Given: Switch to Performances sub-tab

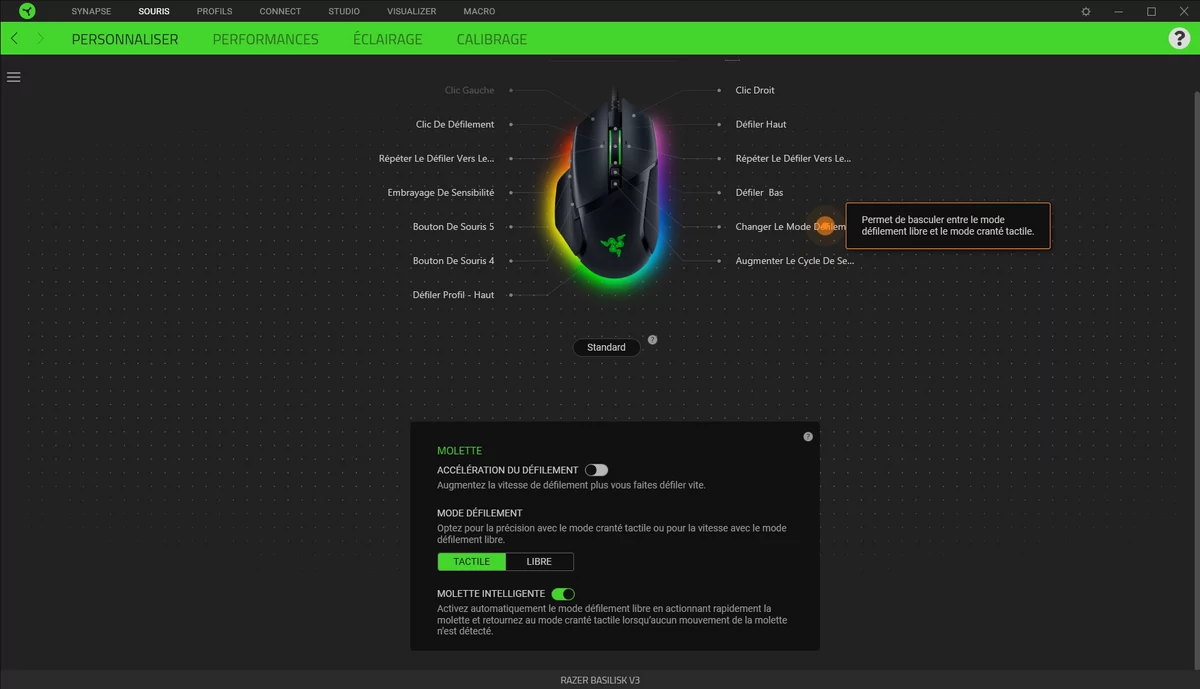Looking at the screenshot, I should [266, 39].
